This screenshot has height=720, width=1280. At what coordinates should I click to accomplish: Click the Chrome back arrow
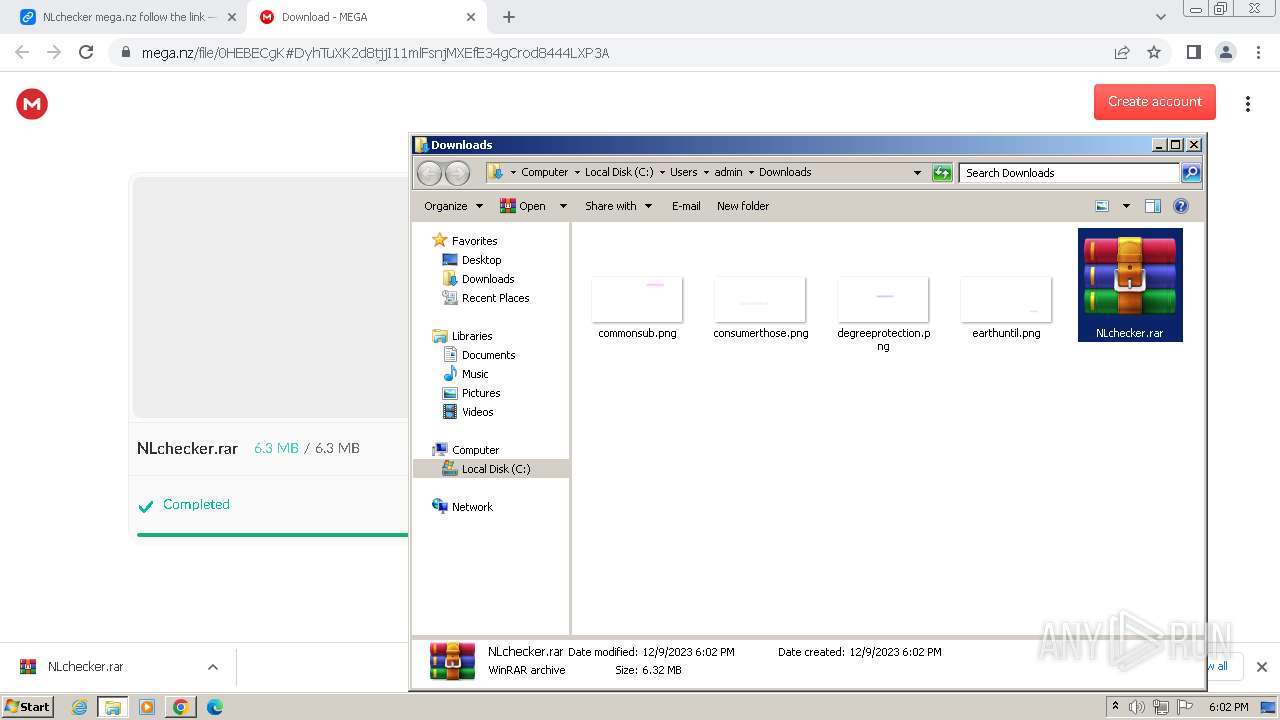(x=22, y=52)
